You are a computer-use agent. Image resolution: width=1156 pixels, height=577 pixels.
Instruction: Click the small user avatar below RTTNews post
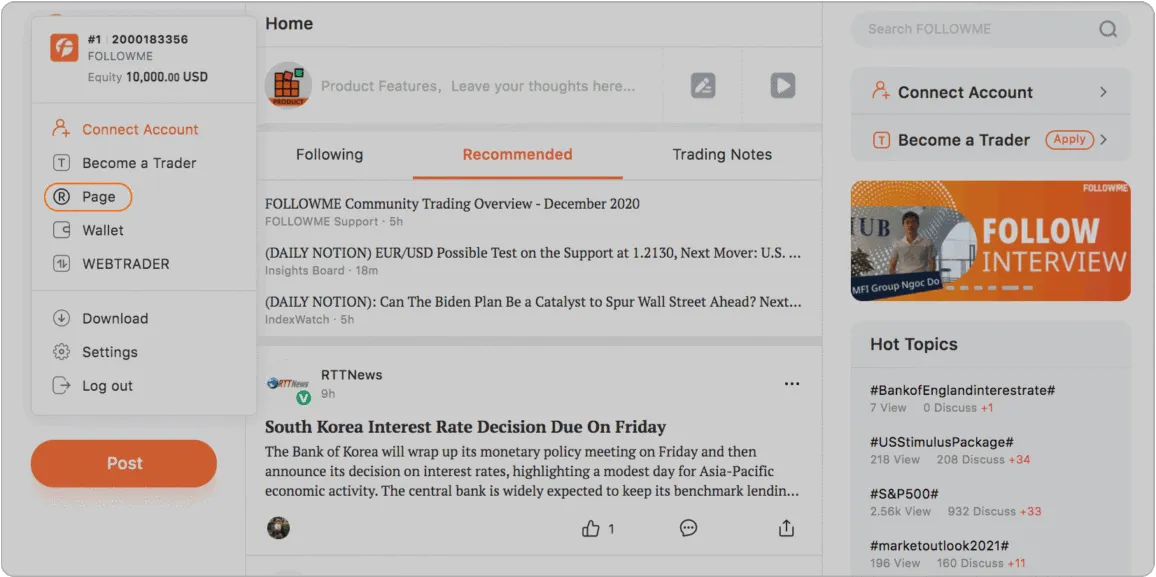point(278,528)
